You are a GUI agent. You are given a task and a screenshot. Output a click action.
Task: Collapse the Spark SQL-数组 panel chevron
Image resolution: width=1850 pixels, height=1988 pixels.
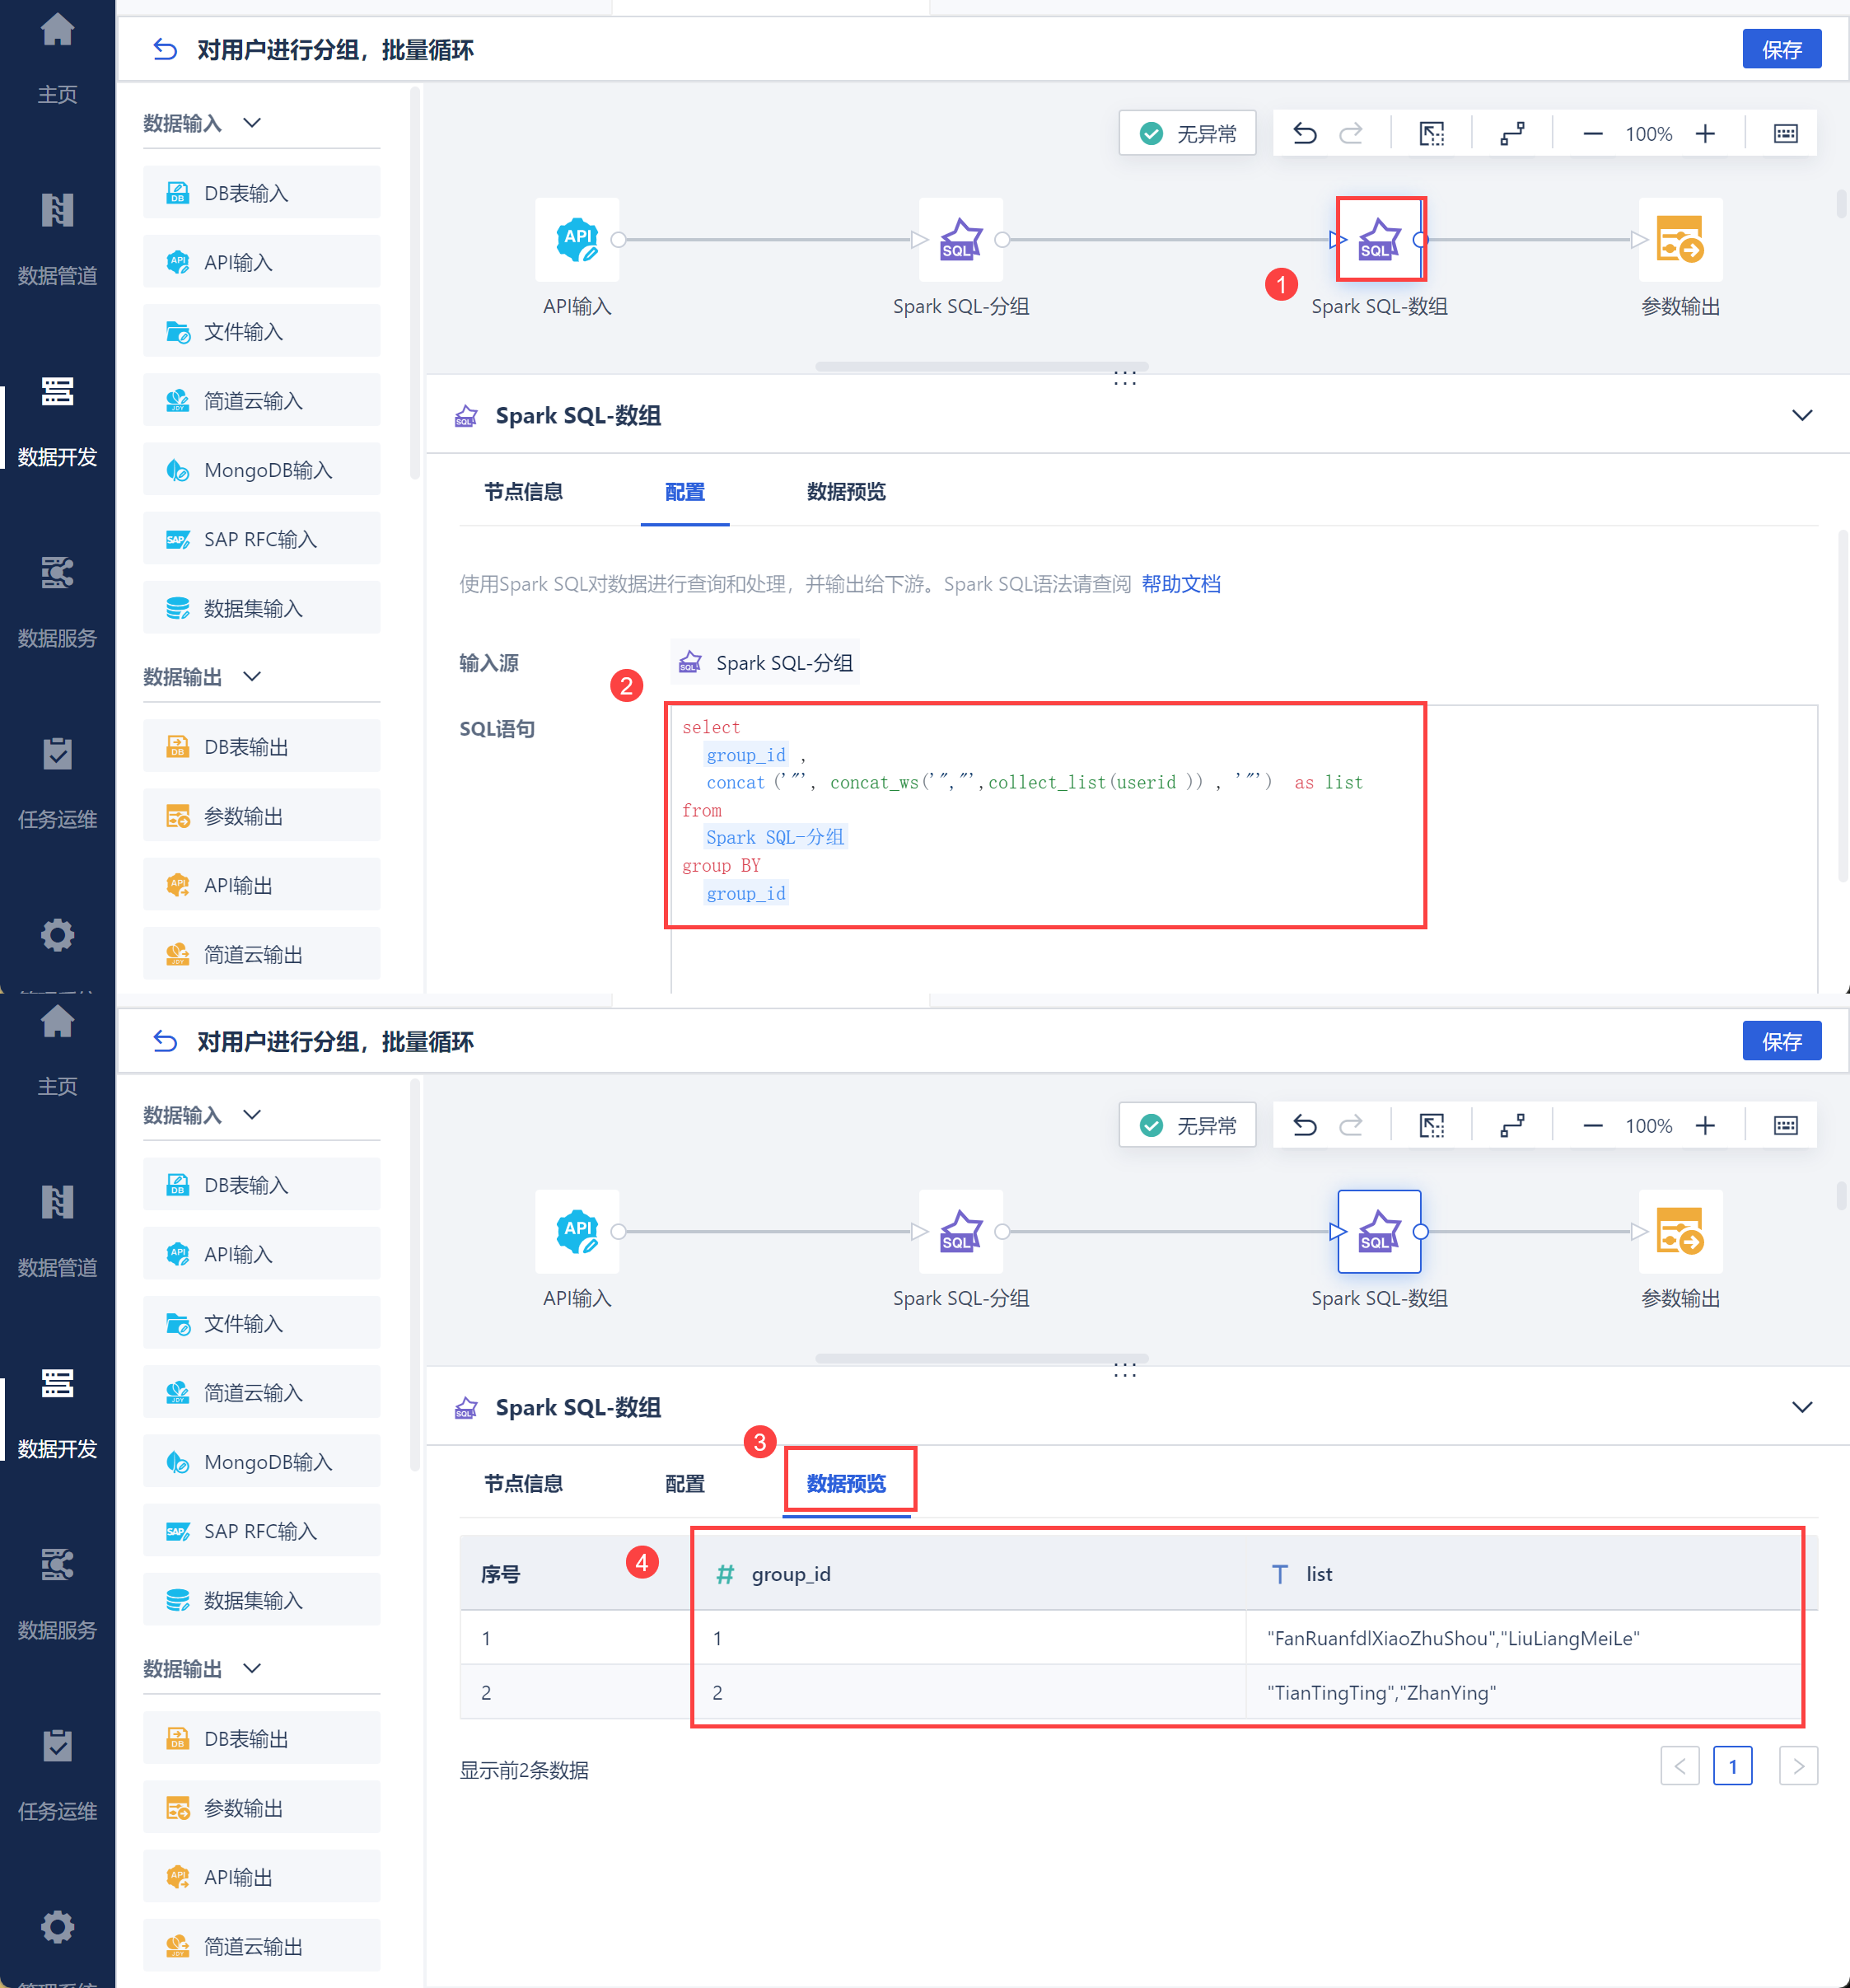click(x=1802, y=415)
